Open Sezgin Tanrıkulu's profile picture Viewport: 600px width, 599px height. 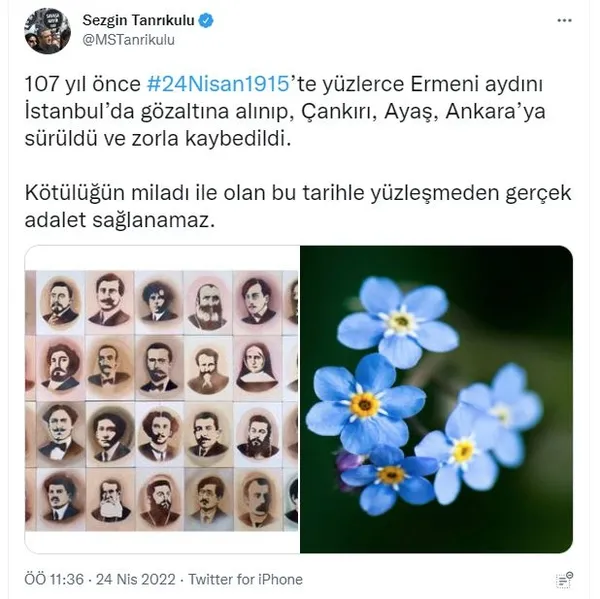47,31
